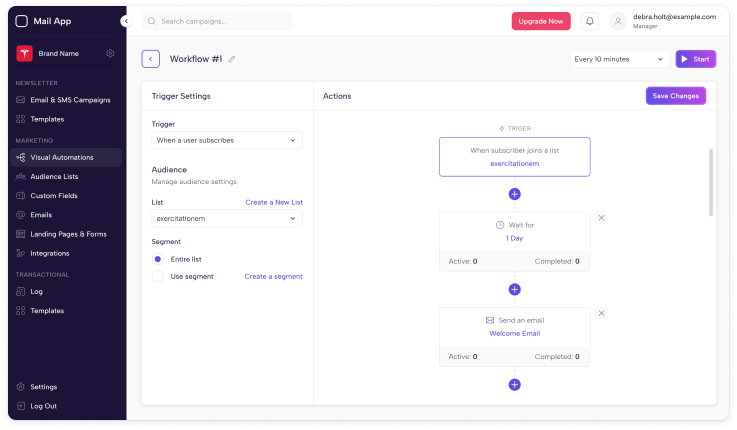This screenshot has height=430, width=737.
Task: Click the Actions panel vertical scrollbar
Action: (x=711, y=182)
